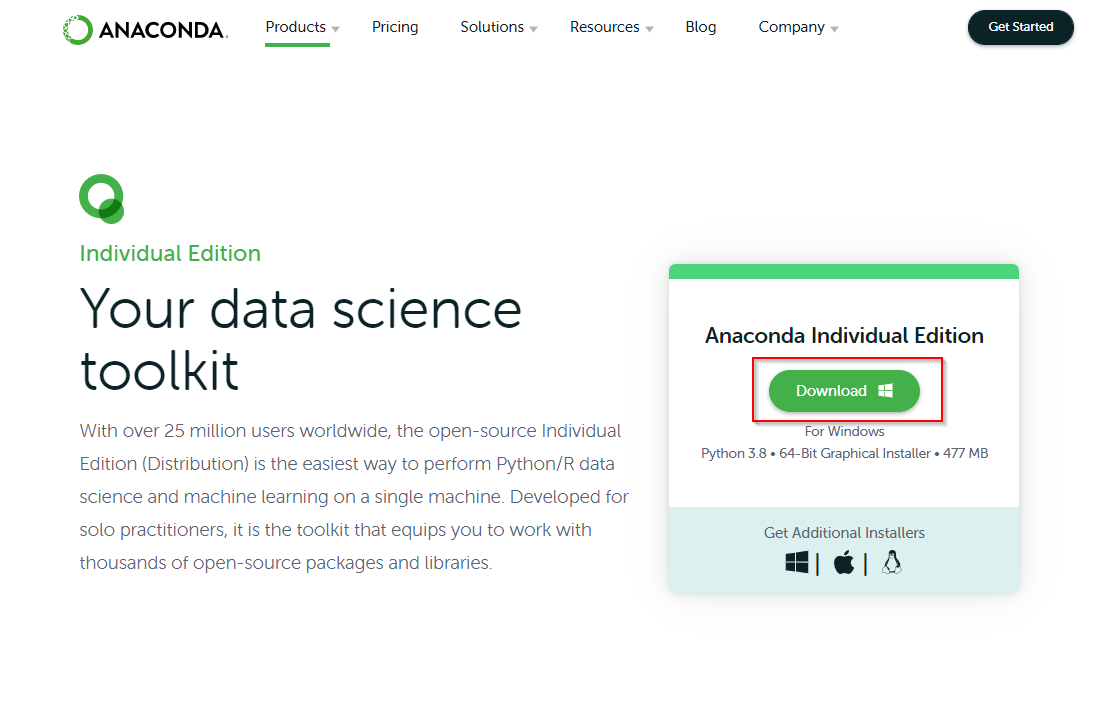Click the Windows logo inside Download button

[885, 391]
